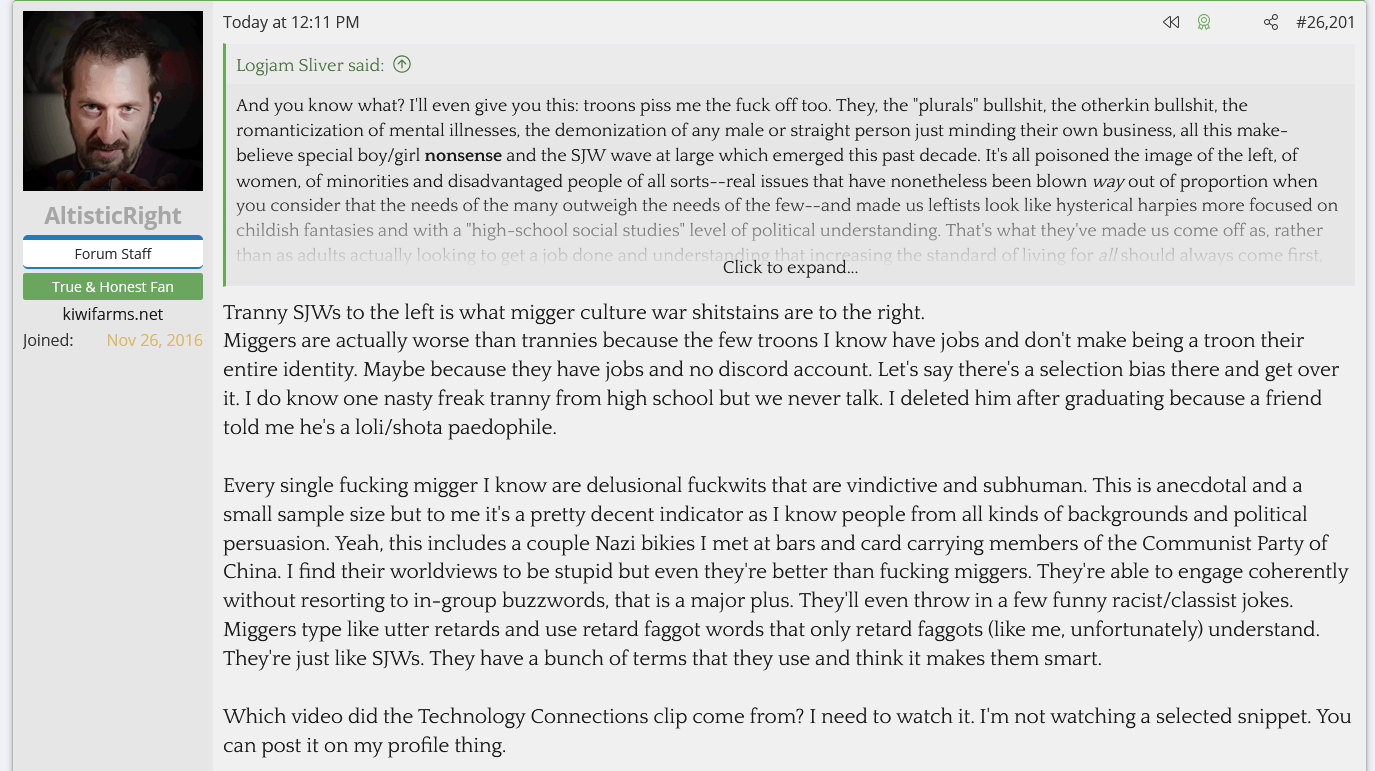Click the "True & Honest Fan" green banner

coord(113,287)
